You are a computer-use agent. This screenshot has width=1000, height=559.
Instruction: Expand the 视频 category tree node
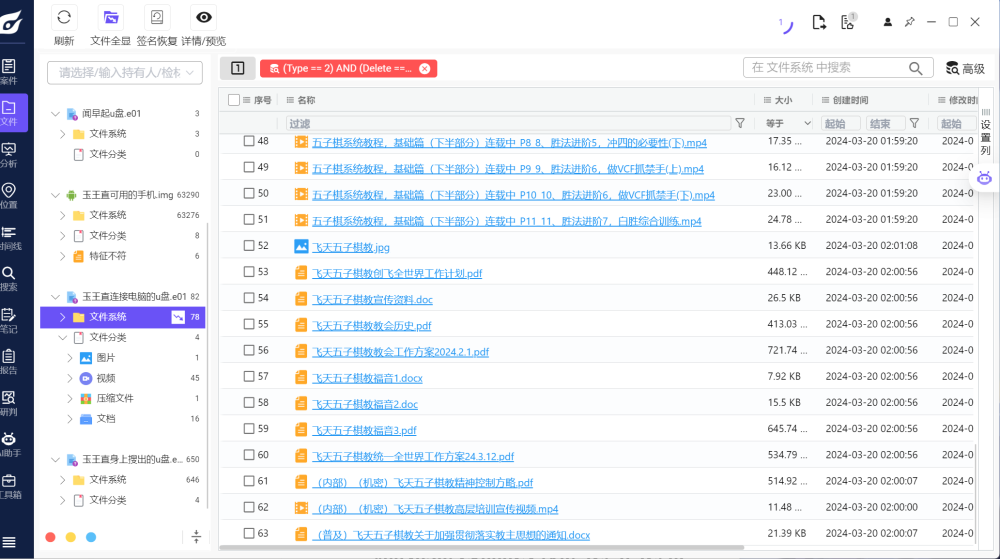69,378
